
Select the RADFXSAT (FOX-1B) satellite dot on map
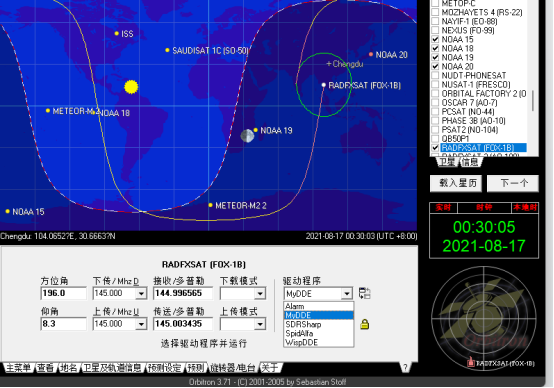323,85
